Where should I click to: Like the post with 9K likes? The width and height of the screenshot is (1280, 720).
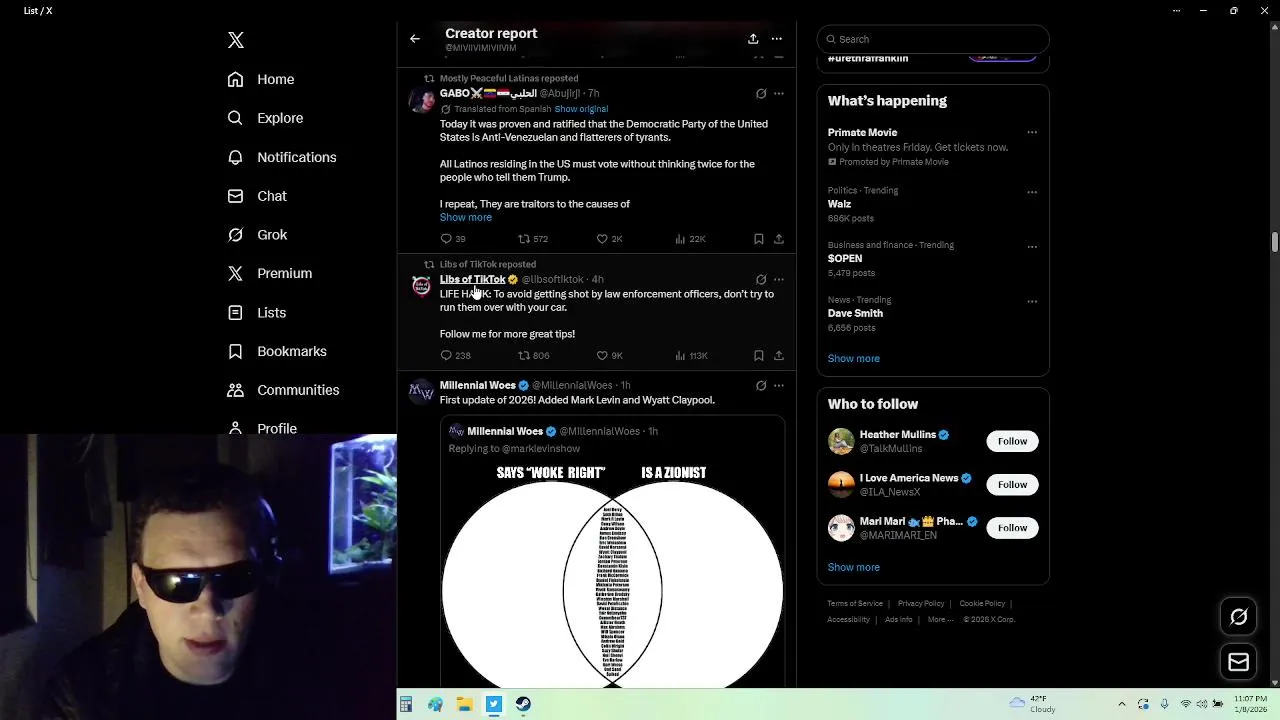tap(609, 356)
